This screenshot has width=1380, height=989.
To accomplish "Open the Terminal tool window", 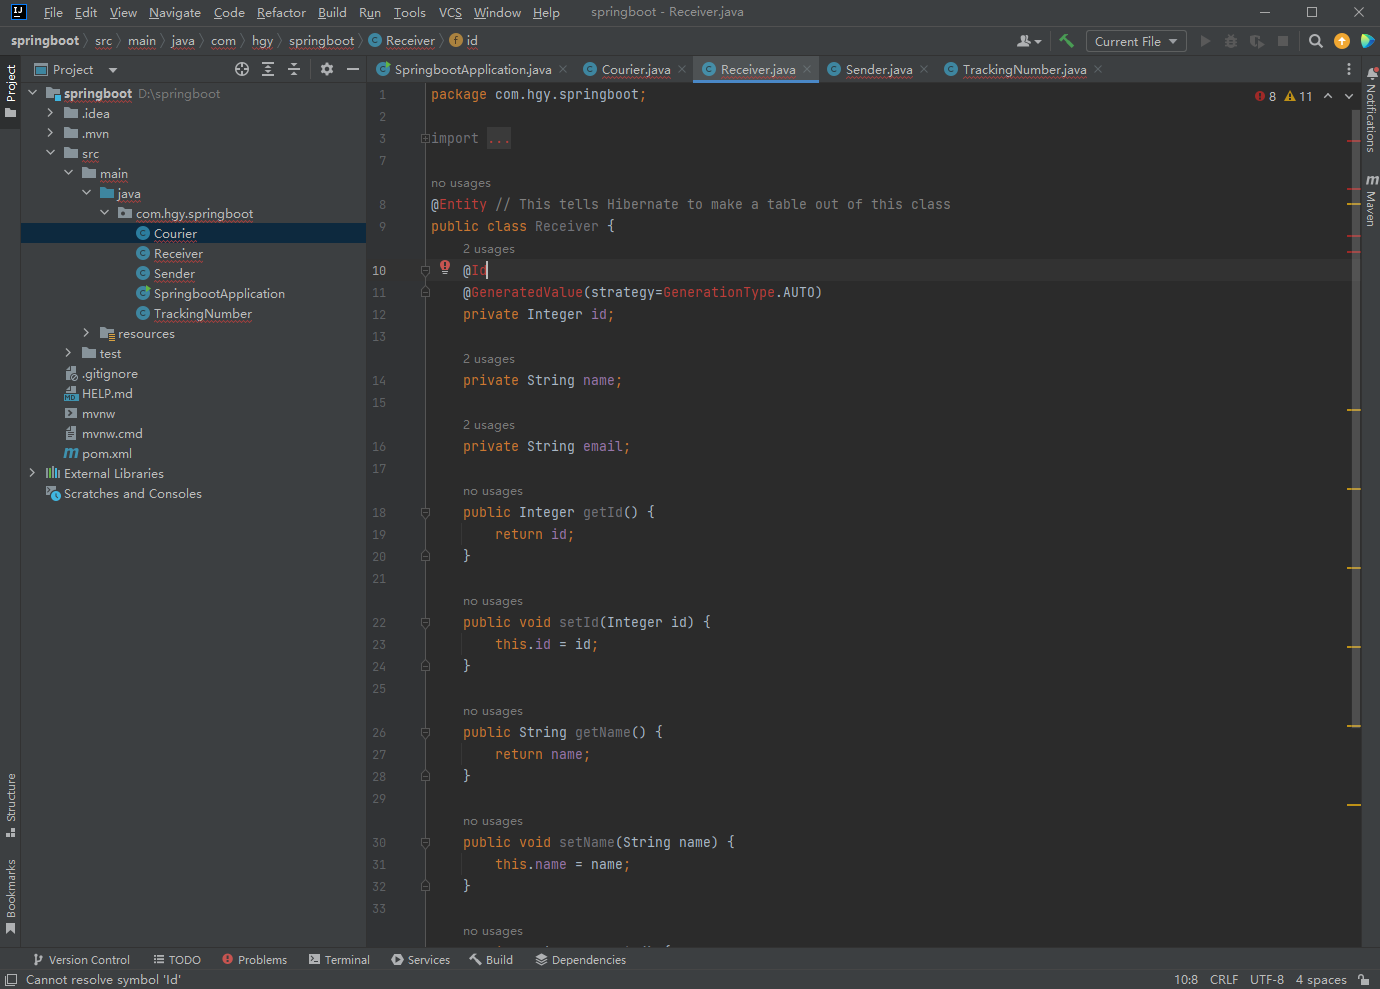I will [339, 959].
